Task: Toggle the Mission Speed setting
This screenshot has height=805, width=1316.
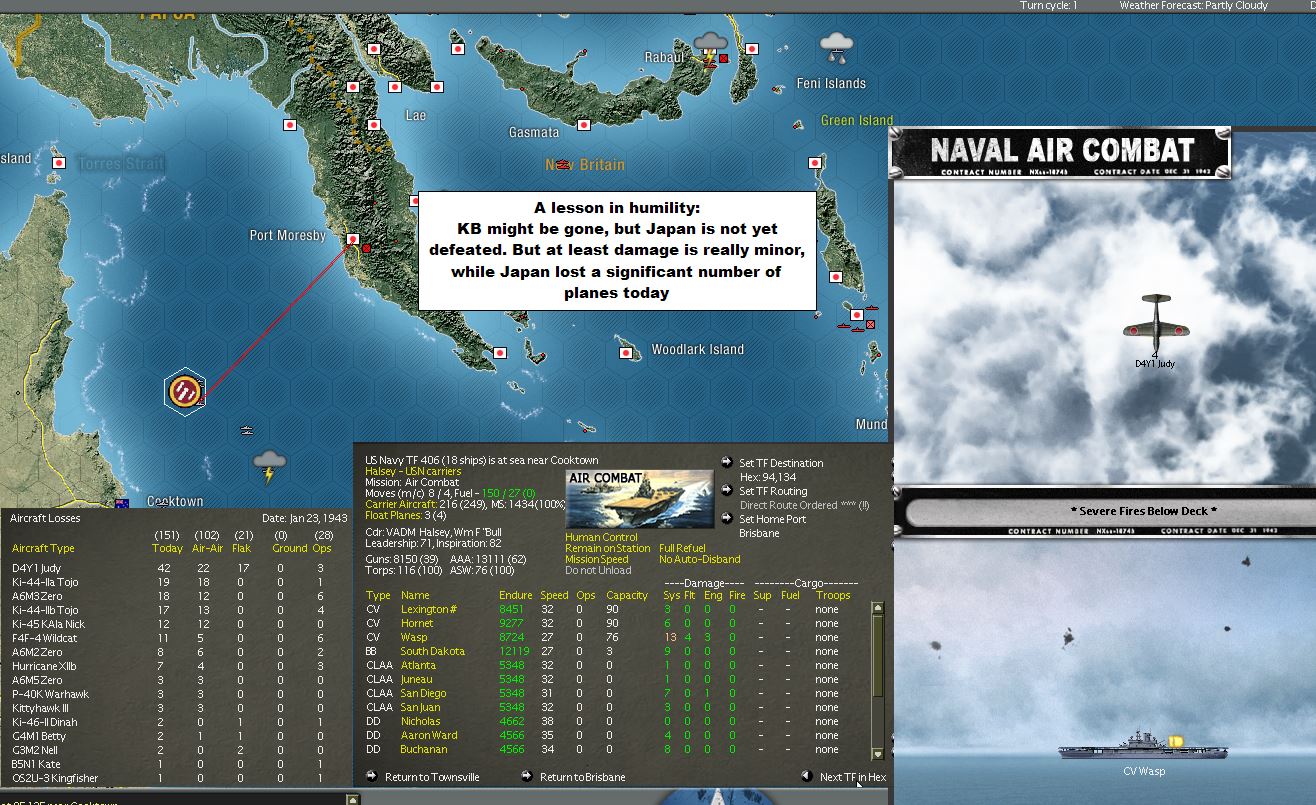Action: click(x=597, y=559)
